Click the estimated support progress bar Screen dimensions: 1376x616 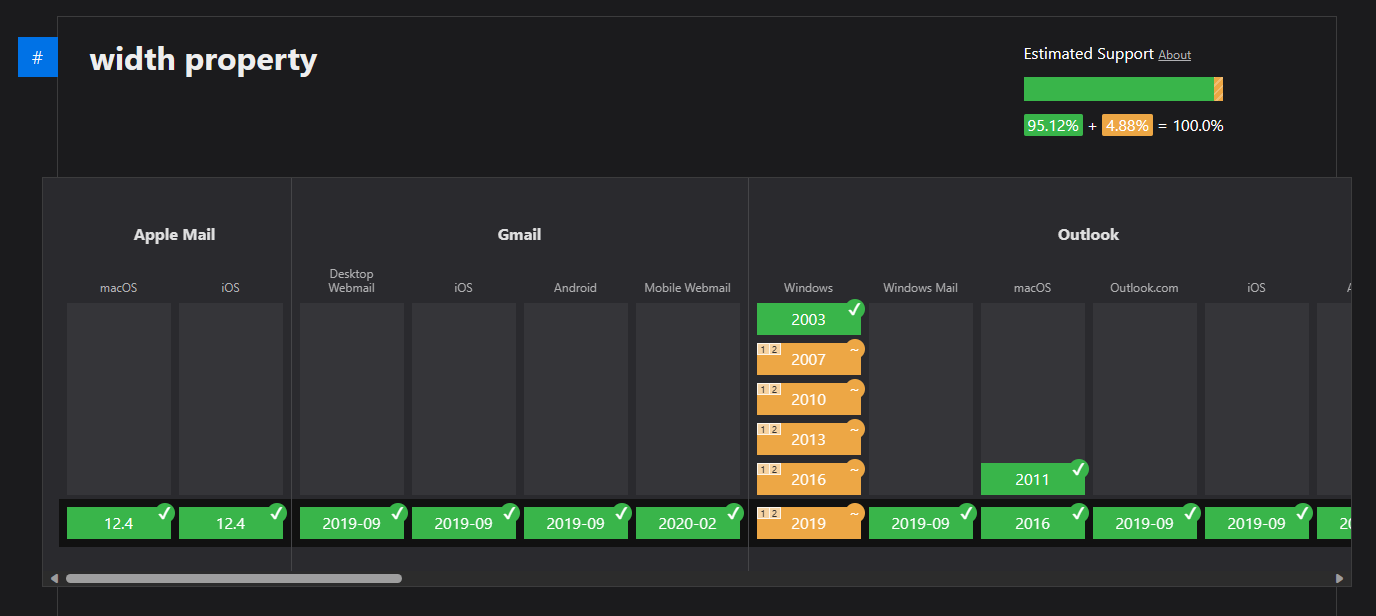click(1123, 89)
